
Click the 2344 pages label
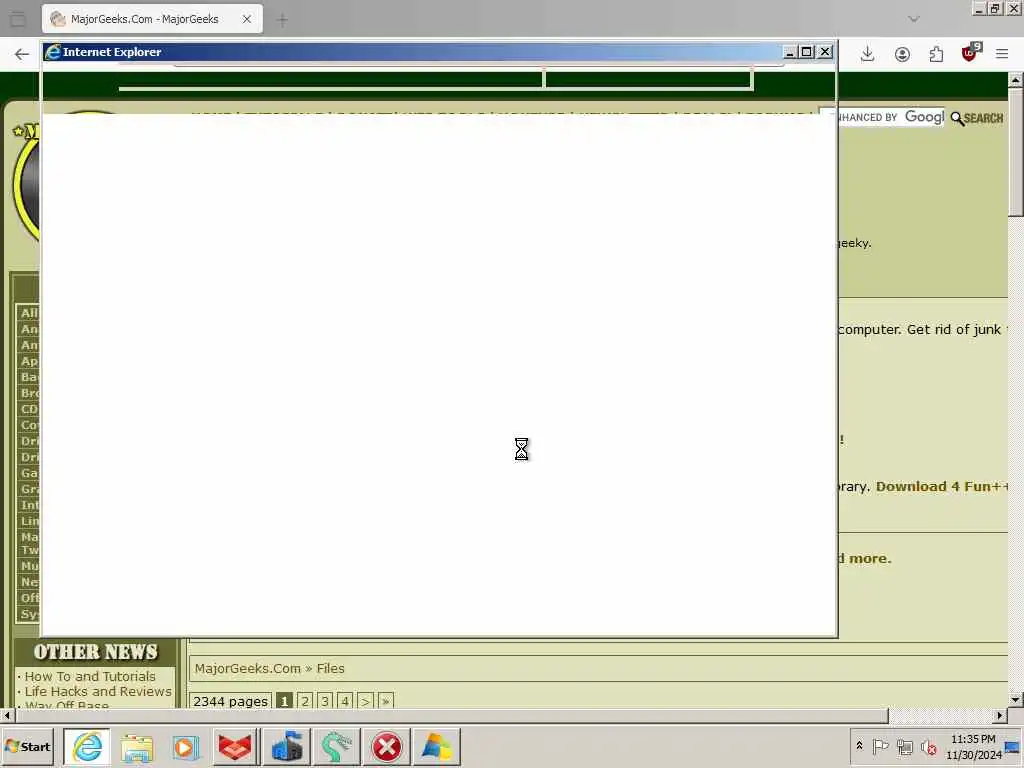[x=230, y=701]
